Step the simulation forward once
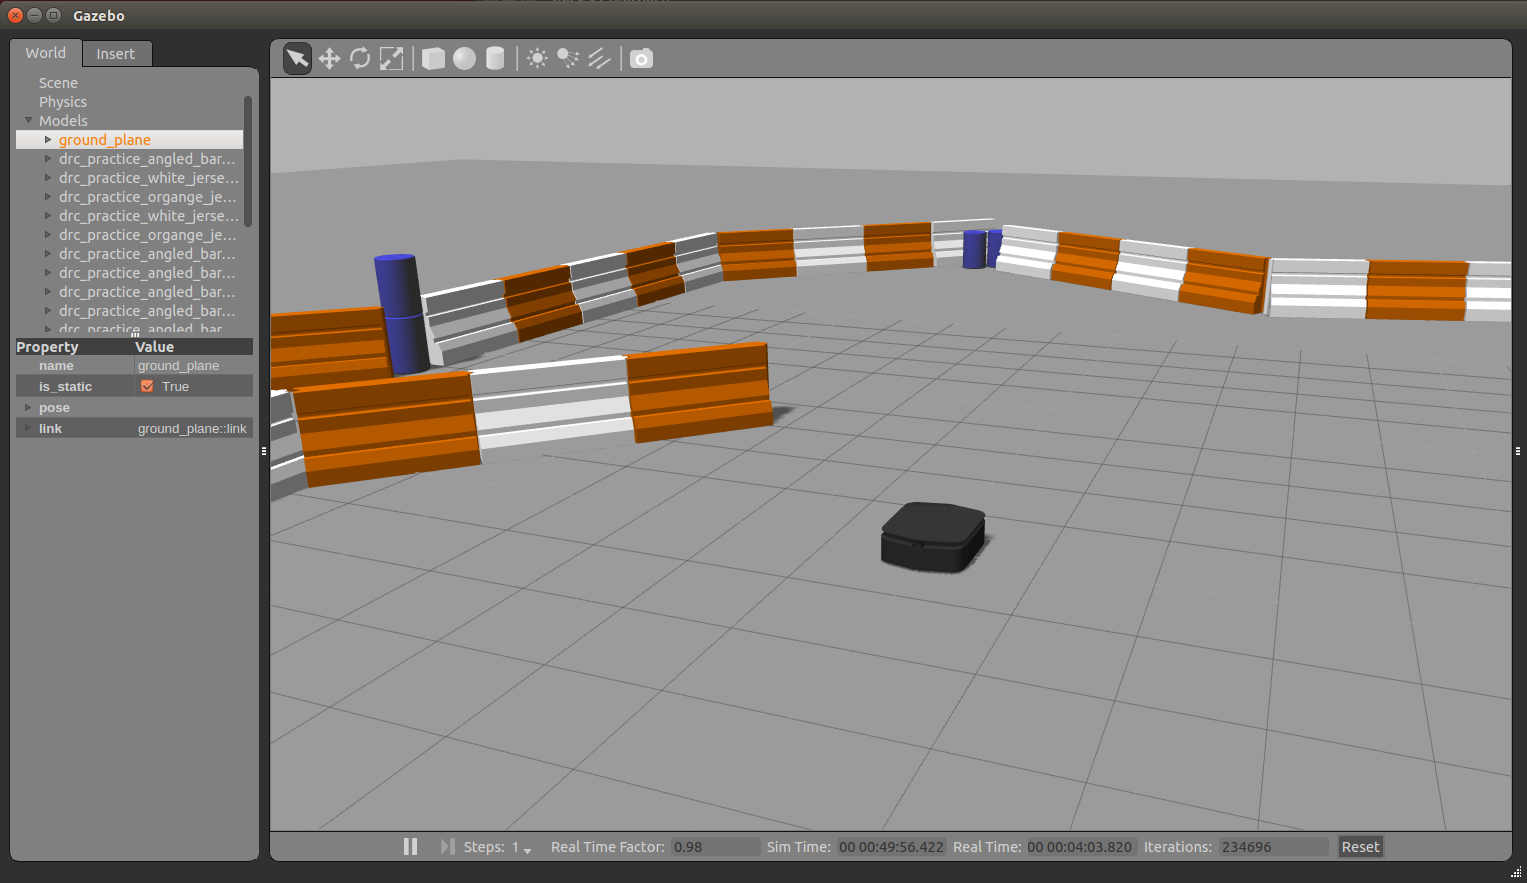The height and width of the screenshot is (883, 1527). click(447, 847)
